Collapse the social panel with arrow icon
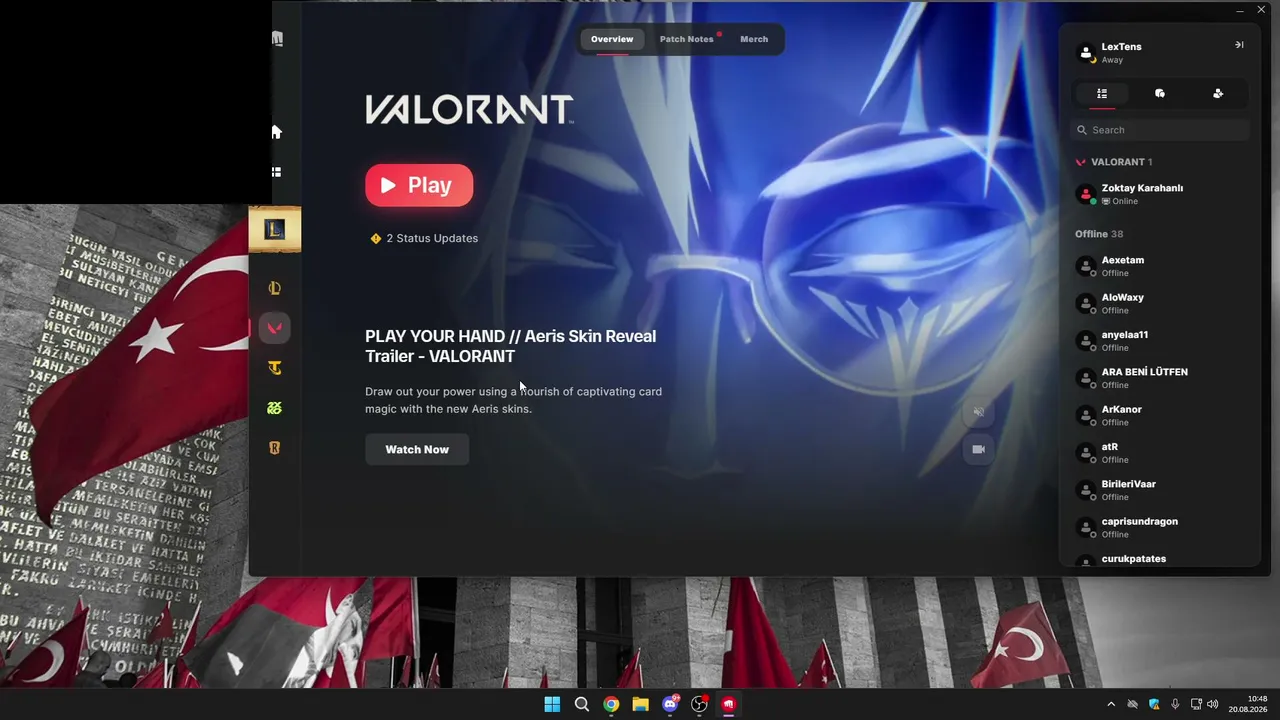This screenshot has width=1280, height=720. tap(1239, 45)
